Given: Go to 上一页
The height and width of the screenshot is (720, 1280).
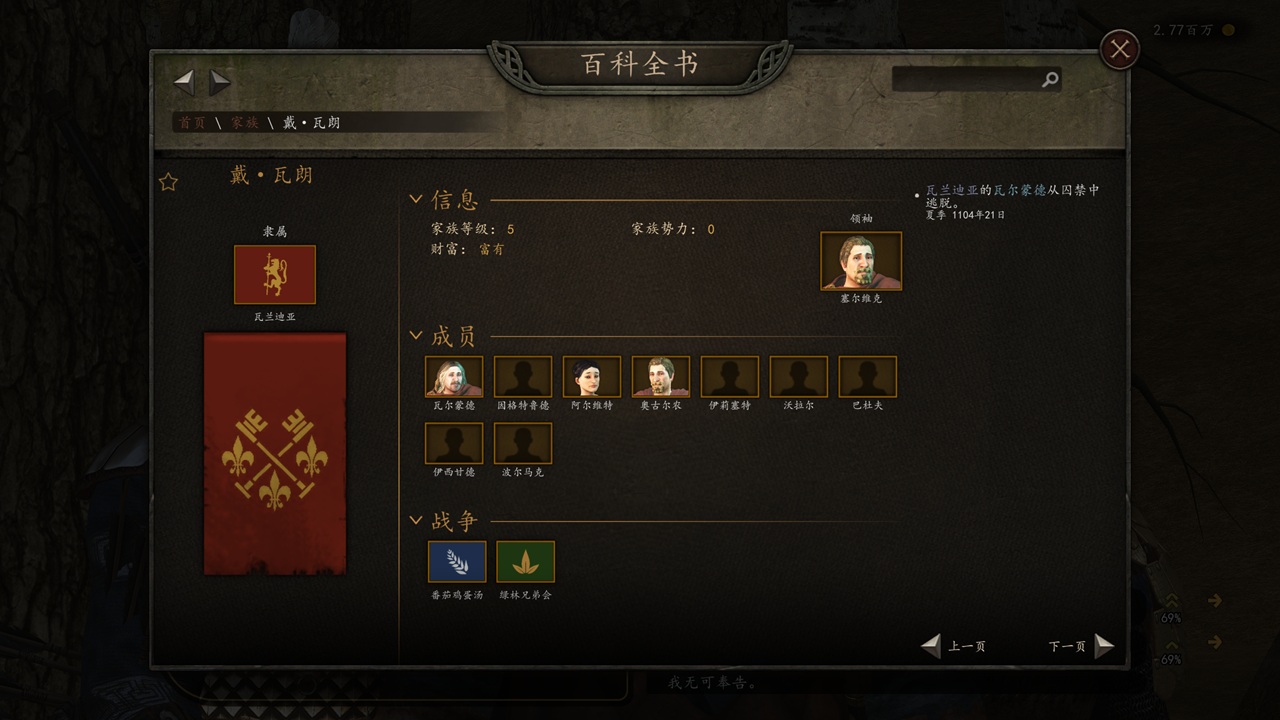Looking at the screenshot, I should point(954,646).
